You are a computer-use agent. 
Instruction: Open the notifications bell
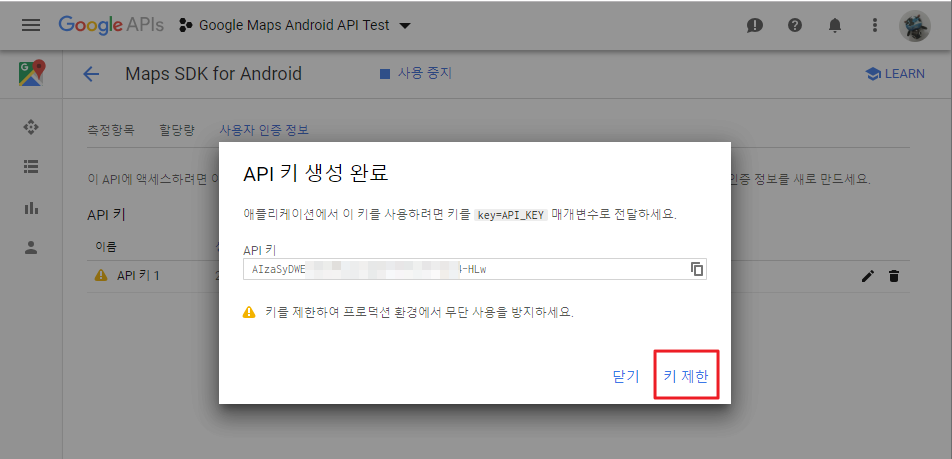[835, 26]
